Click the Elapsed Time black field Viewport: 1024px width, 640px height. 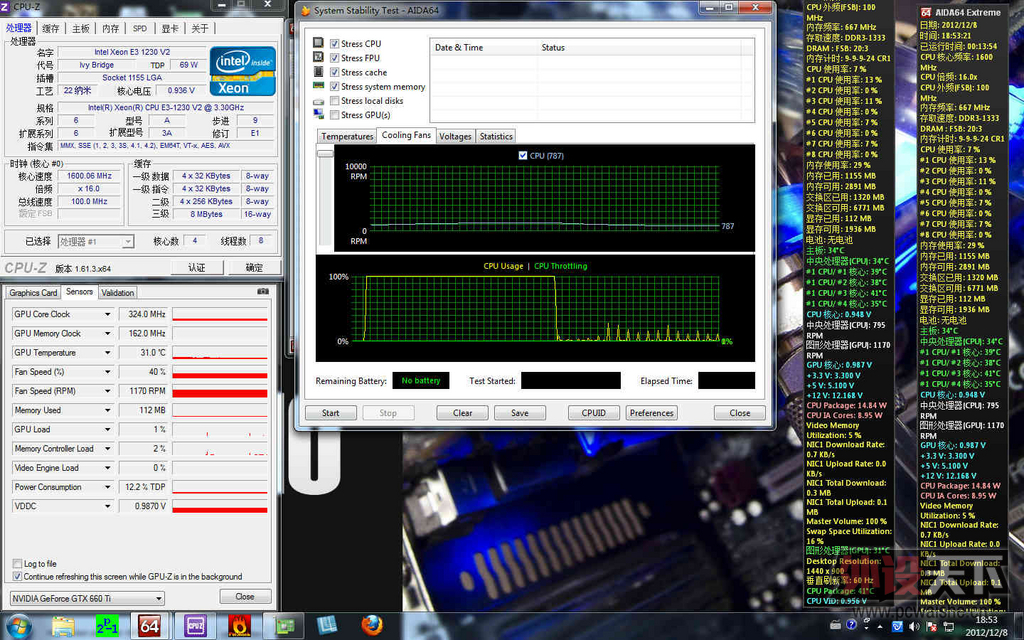[x=726, y=380]
